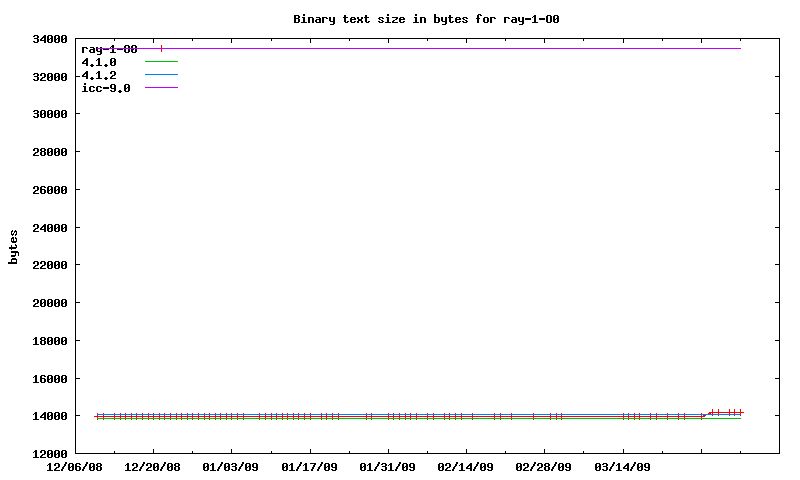
Task: Click the 01/31/09 x-axis date label
Action: point(387,467)
